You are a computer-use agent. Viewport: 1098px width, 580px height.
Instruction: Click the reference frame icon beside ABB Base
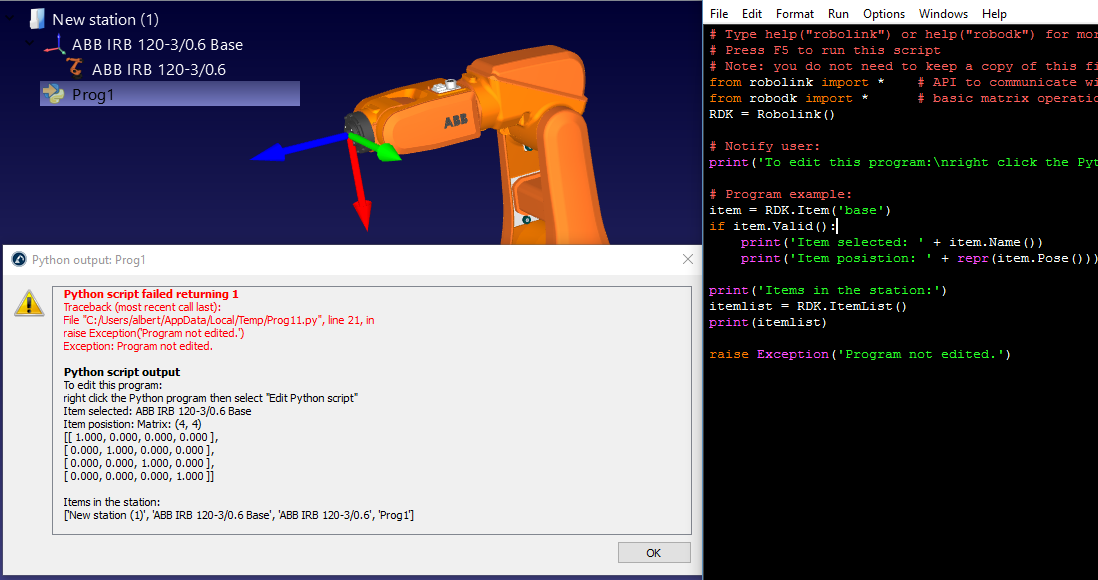coord(56,45)
